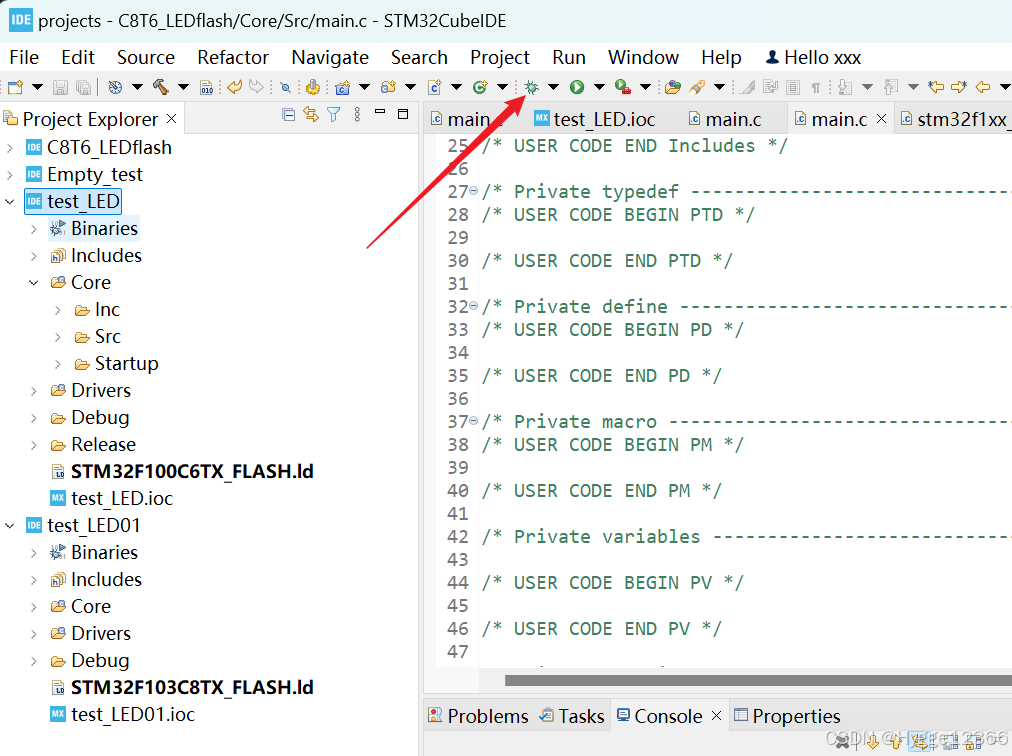1012x756 pixels.
Task: Collapse the test_LED01 project
Action: (x=10, y=526)
